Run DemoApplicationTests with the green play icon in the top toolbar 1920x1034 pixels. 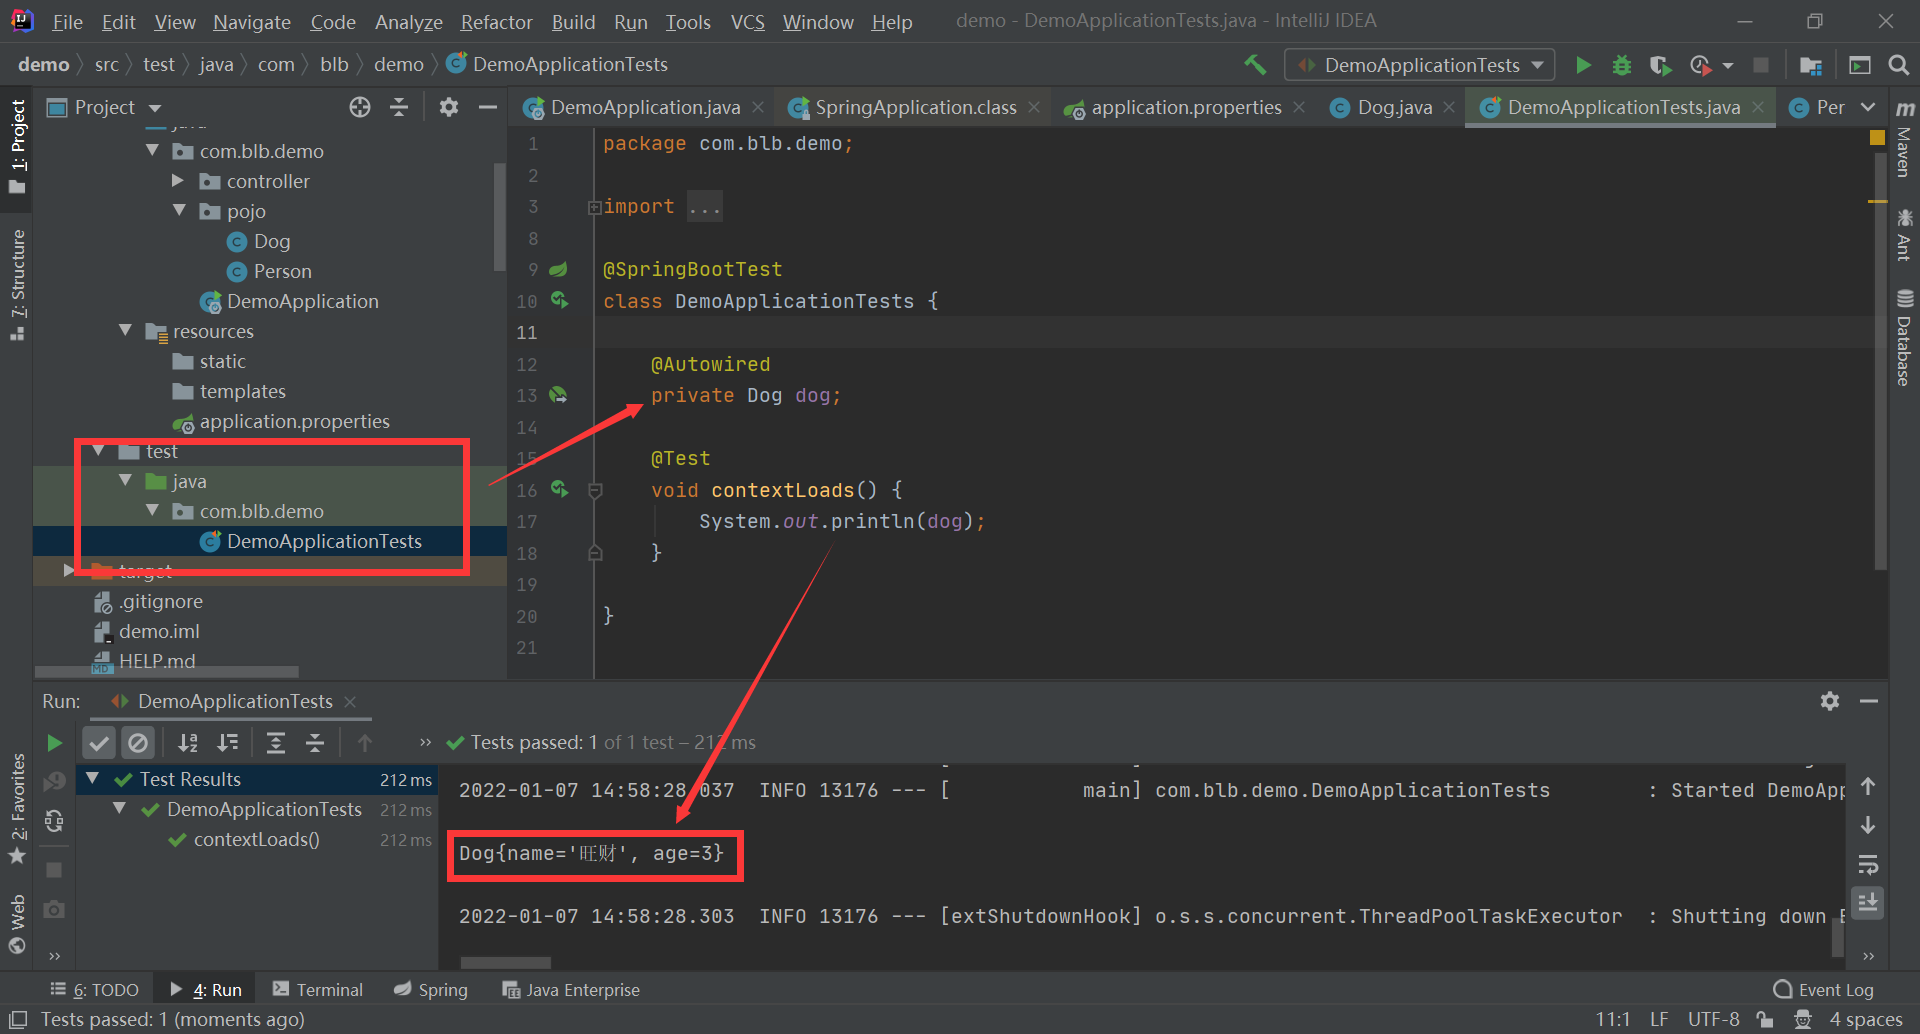pyautogui.click(x=1583, y=65)
